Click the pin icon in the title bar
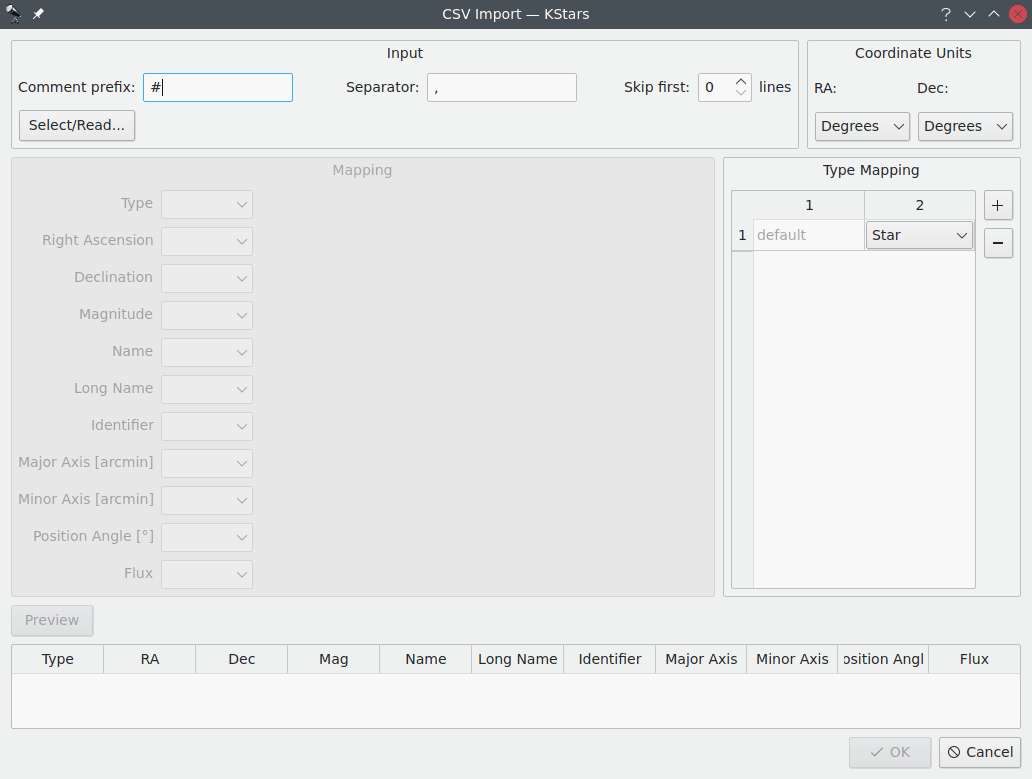Screen dimensions: 1032x779 38,14
